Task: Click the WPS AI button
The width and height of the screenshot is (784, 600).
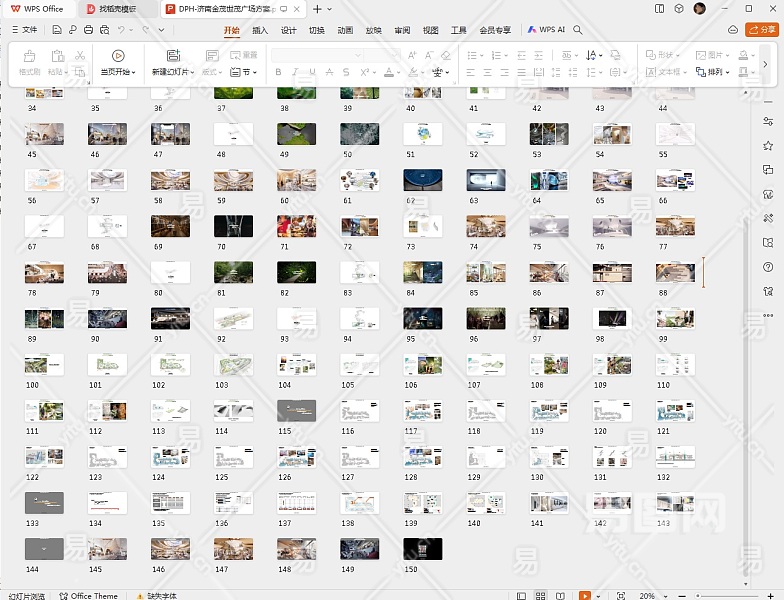Action: tap(546, 30)
